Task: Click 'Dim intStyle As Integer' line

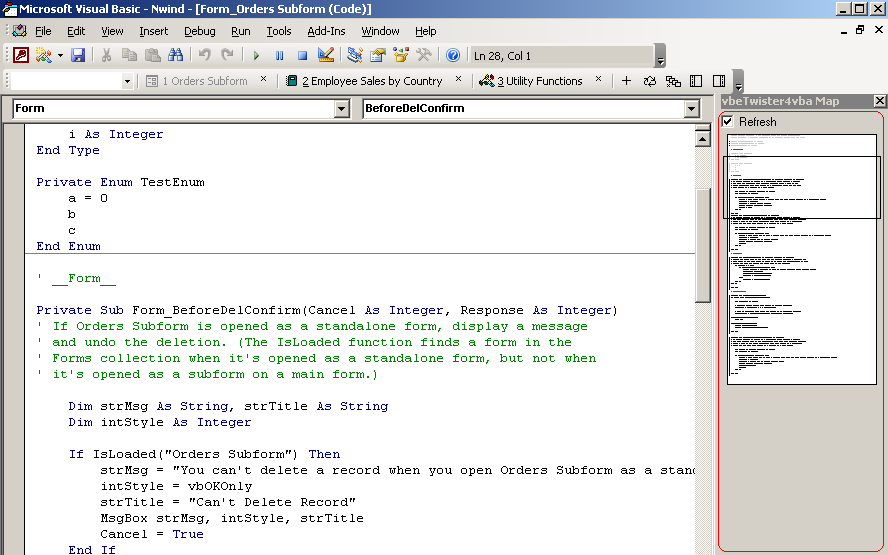Action: click(x=160, y=422)
